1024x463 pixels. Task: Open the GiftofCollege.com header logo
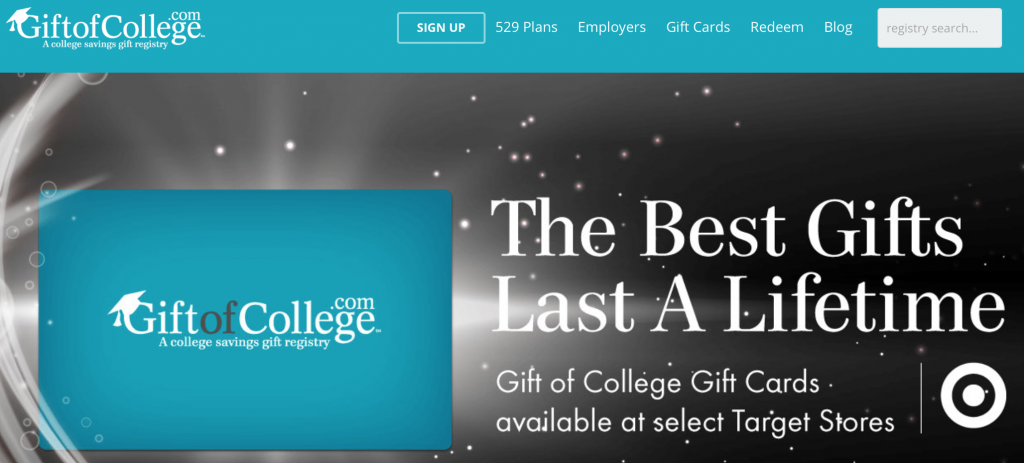105,28
